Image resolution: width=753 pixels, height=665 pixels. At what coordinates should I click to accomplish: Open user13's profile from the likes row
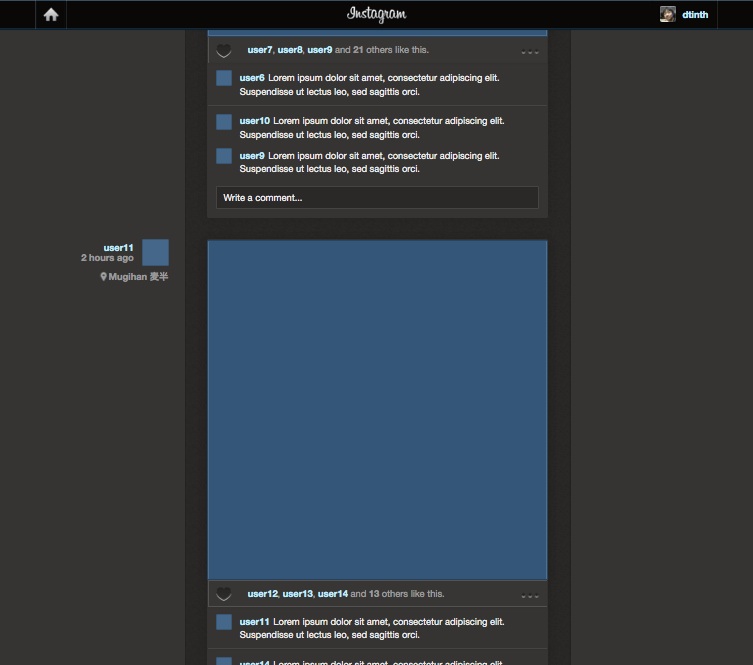[298, 594]
